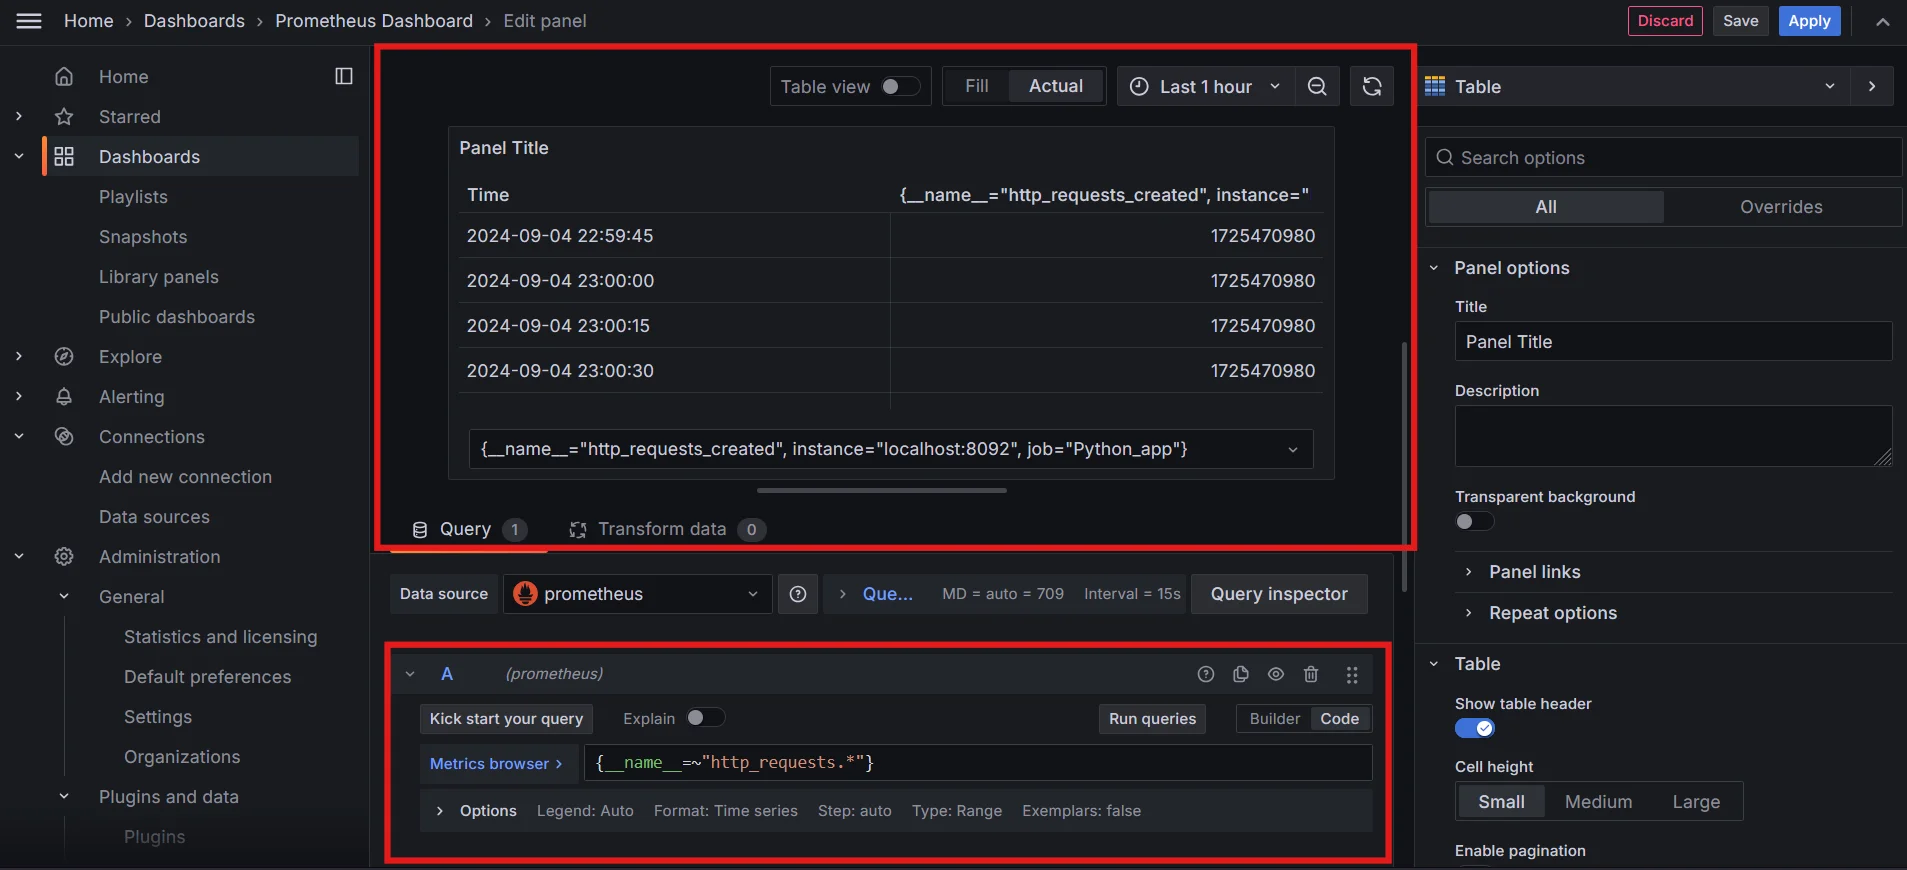Hide query A response with eye icon
The width and height of the screenshot is (1907, 870).
1276,674
